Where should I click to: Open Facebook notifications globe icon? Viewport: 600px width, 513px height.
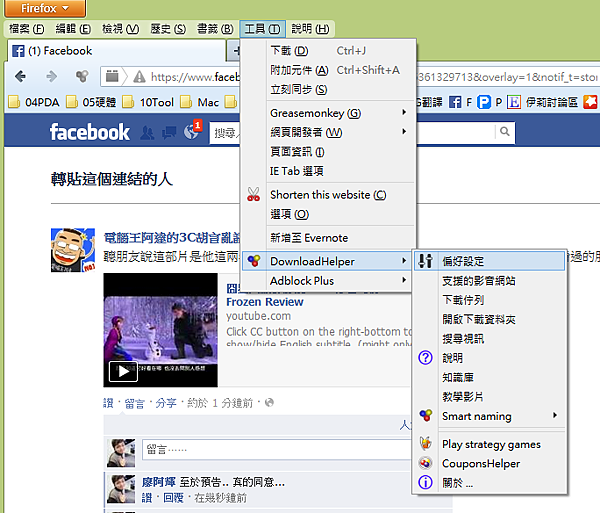(x=191, y=132)
